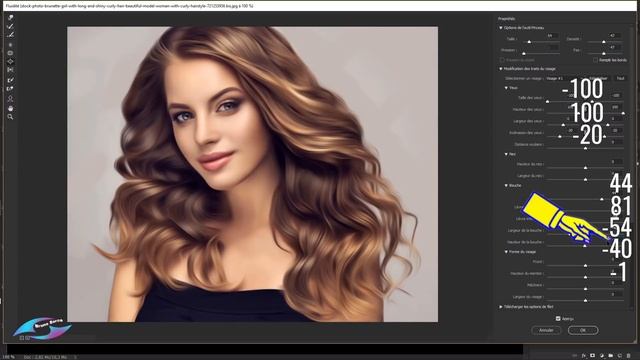Click the Hauteur du menton slider handle
This screenshot has width=640, height=360.
(585, 277)
